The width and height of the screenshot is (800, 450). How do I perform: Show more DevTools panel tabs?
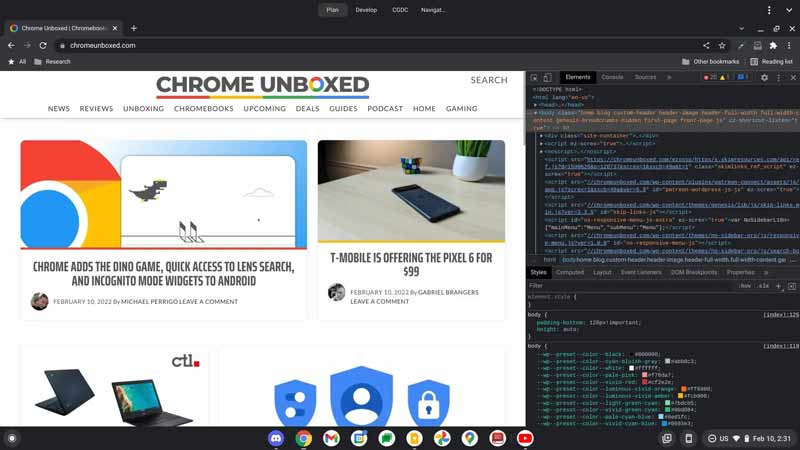click(x=669, y=78)
